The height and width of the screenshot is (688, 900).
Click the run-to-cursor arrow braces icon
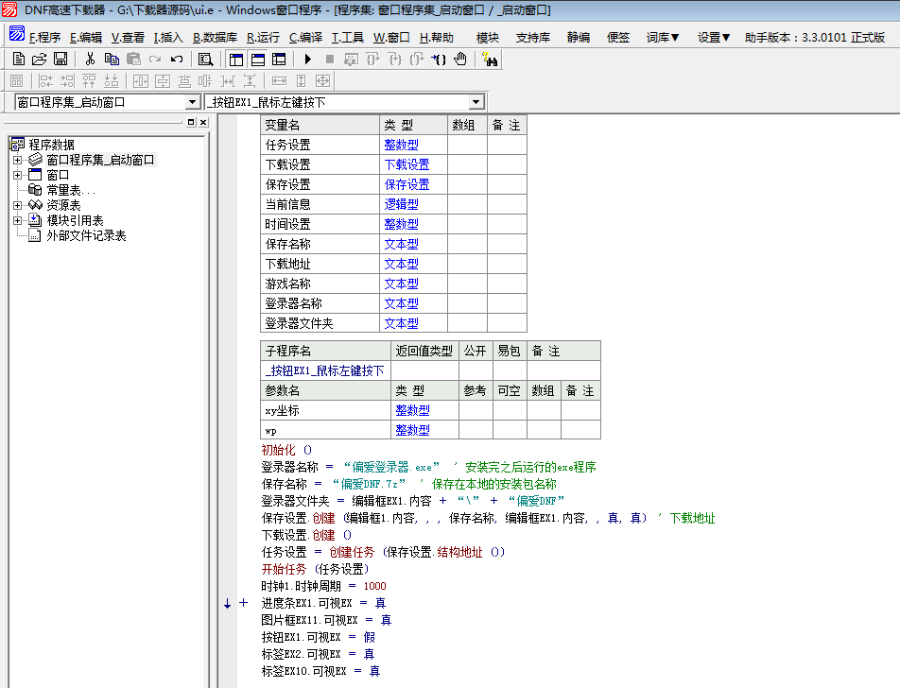[x=439, y=59]
